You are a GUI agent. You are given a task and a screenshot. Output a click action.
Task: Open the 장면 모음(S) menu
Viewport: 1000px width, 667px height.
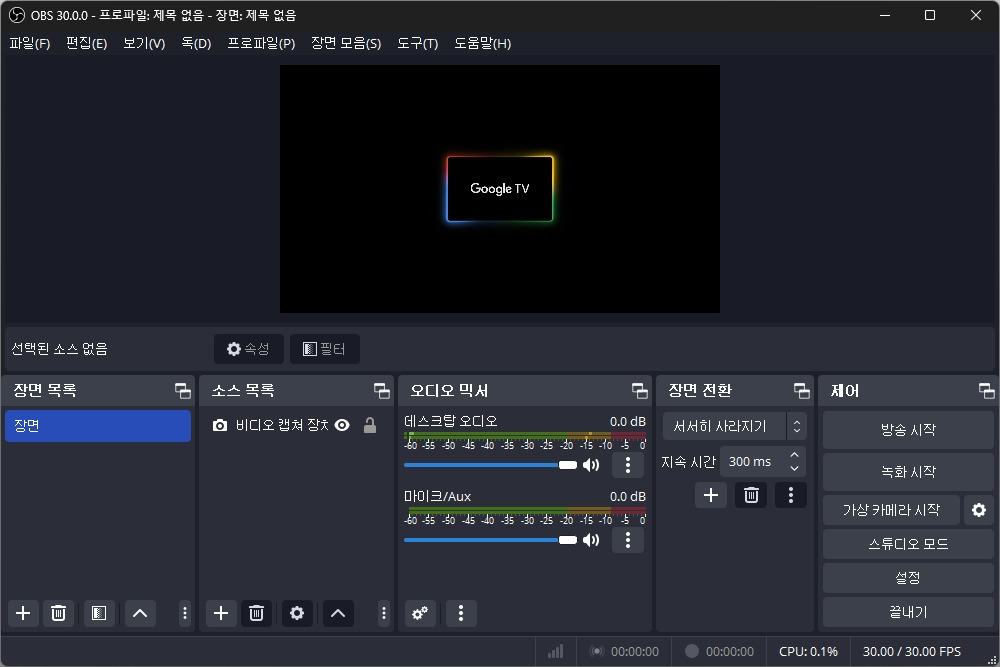pos(346,43)
